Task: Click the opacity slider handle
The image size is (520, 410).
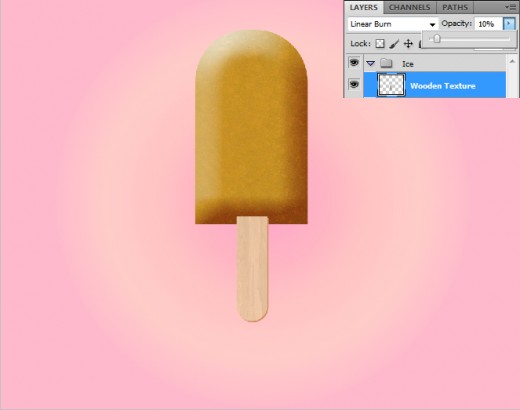Action: click(437, 39)
